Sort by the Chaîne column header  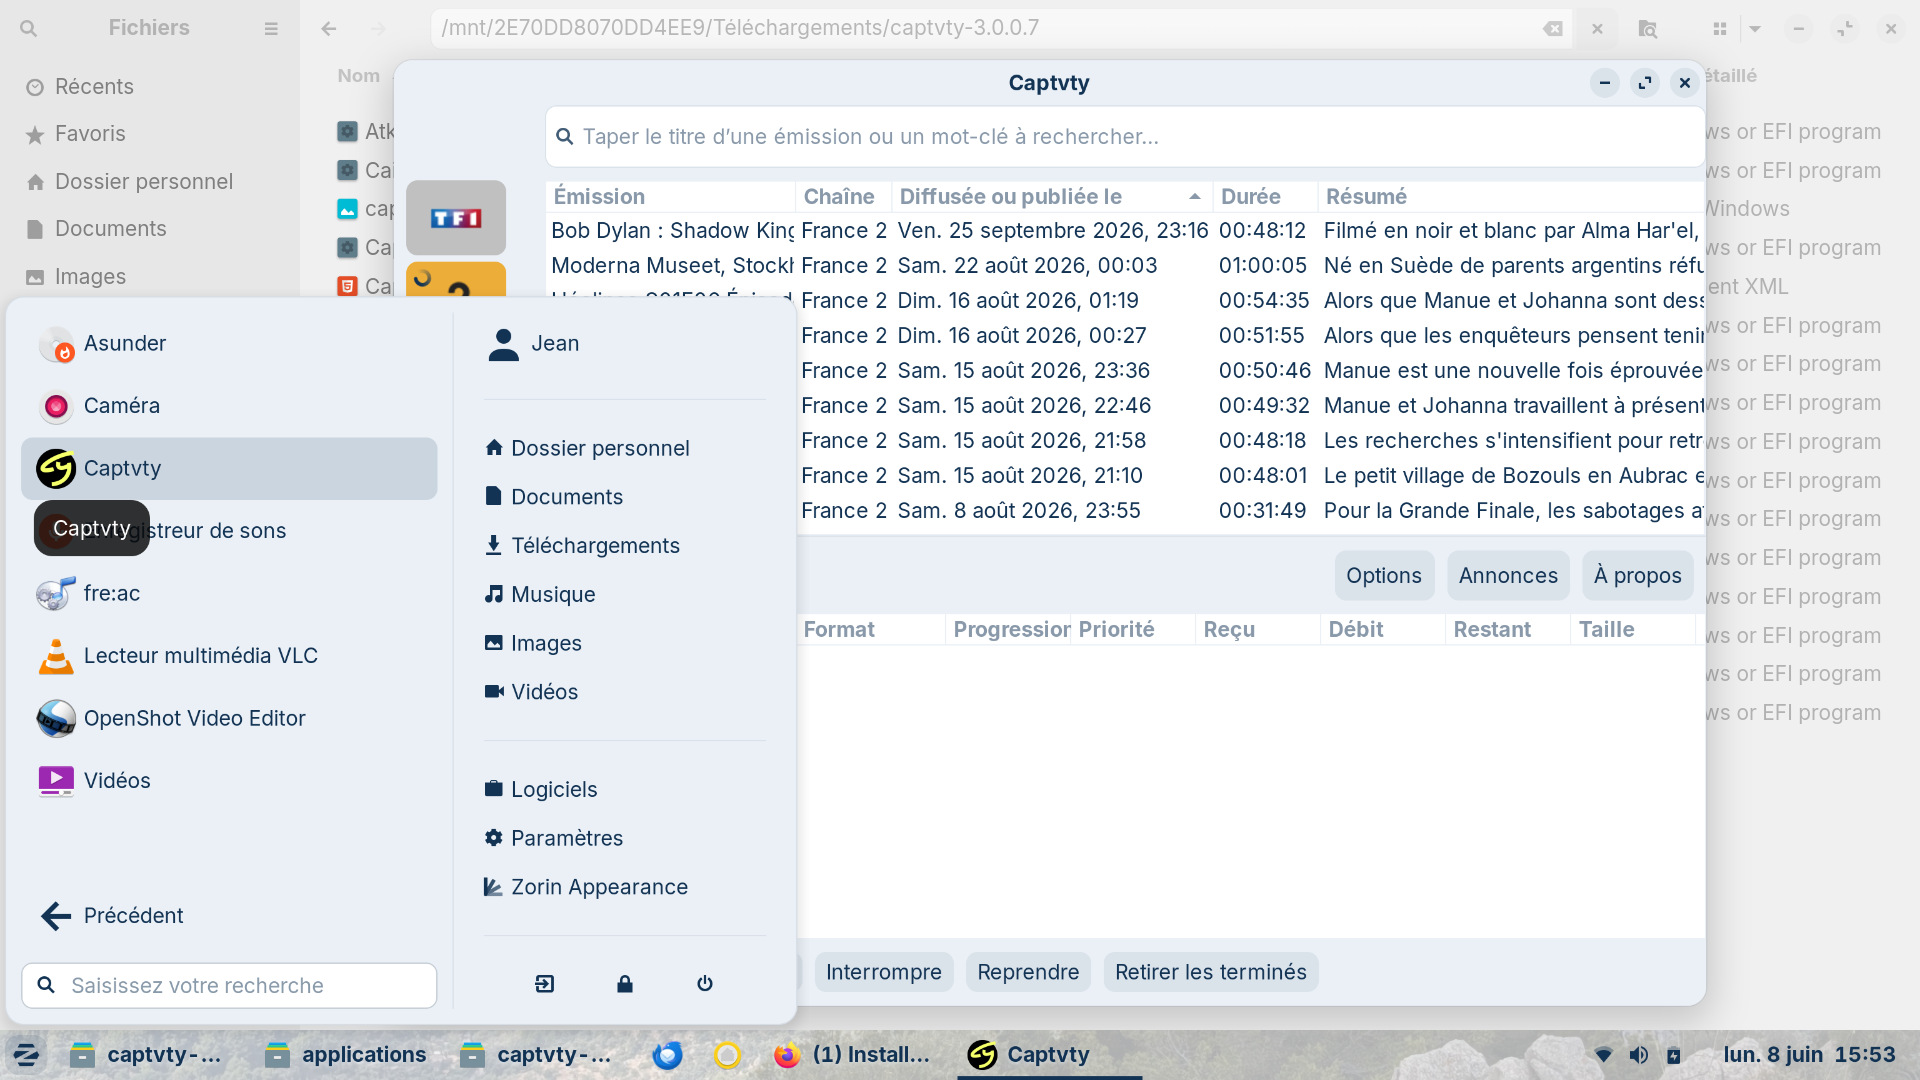[843, 197]
